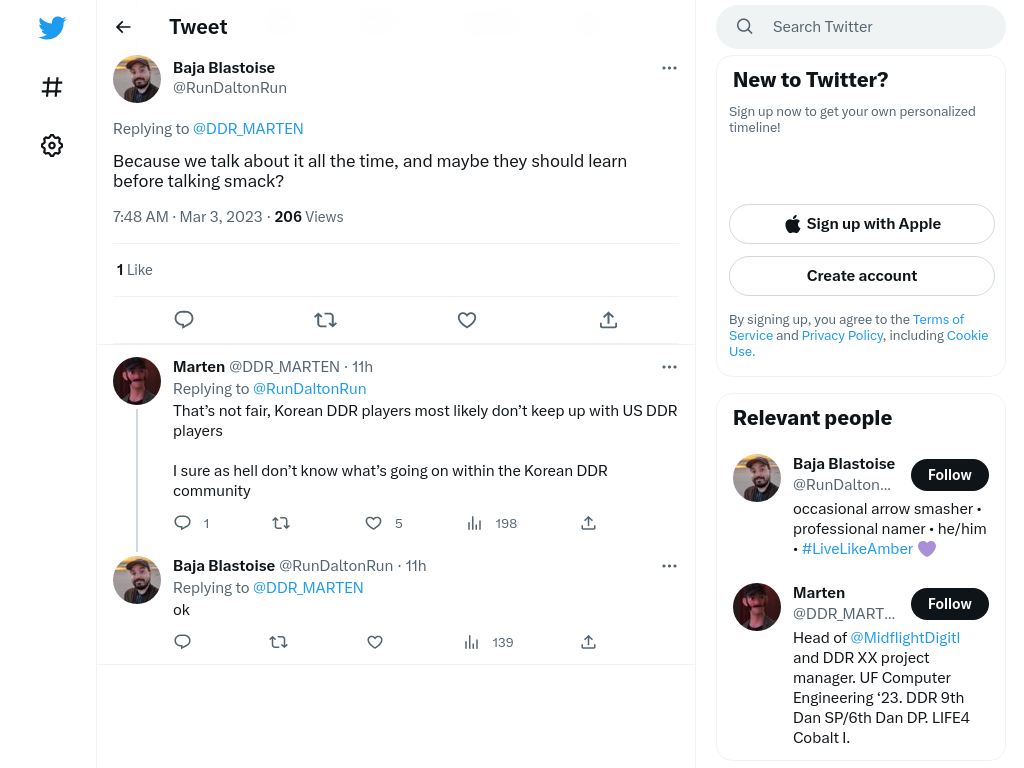This screenshot has height=768, width=1024.
Task: Click the Create account button
Action: coord(861,276)
